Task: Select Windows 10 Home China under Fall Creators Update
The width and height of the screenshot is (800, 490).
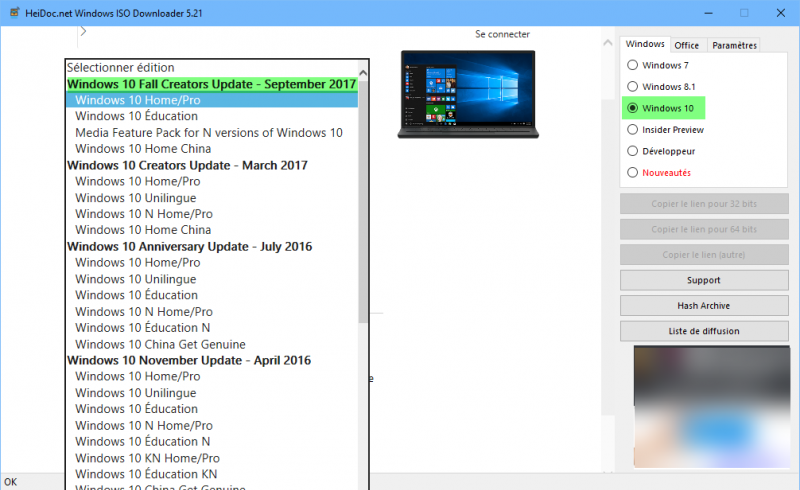Action: tap(212, 149)
